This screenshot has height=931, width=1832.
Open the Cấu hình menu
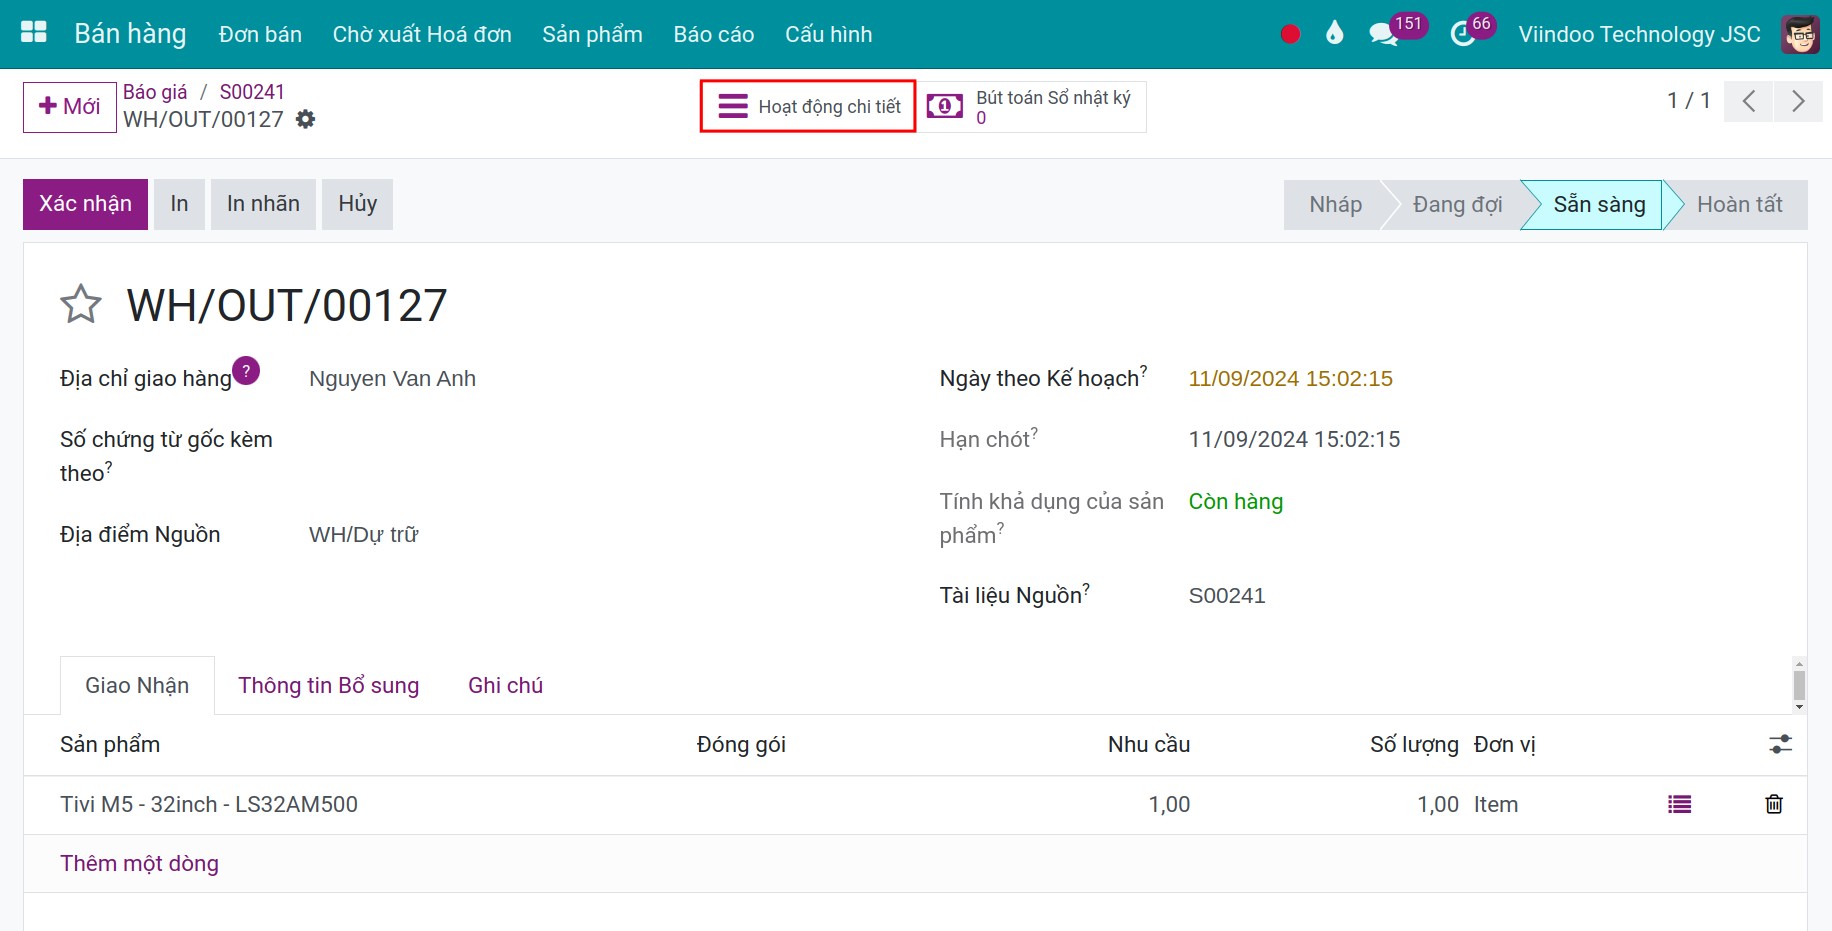pyautogui.click(x=828, y=34)
